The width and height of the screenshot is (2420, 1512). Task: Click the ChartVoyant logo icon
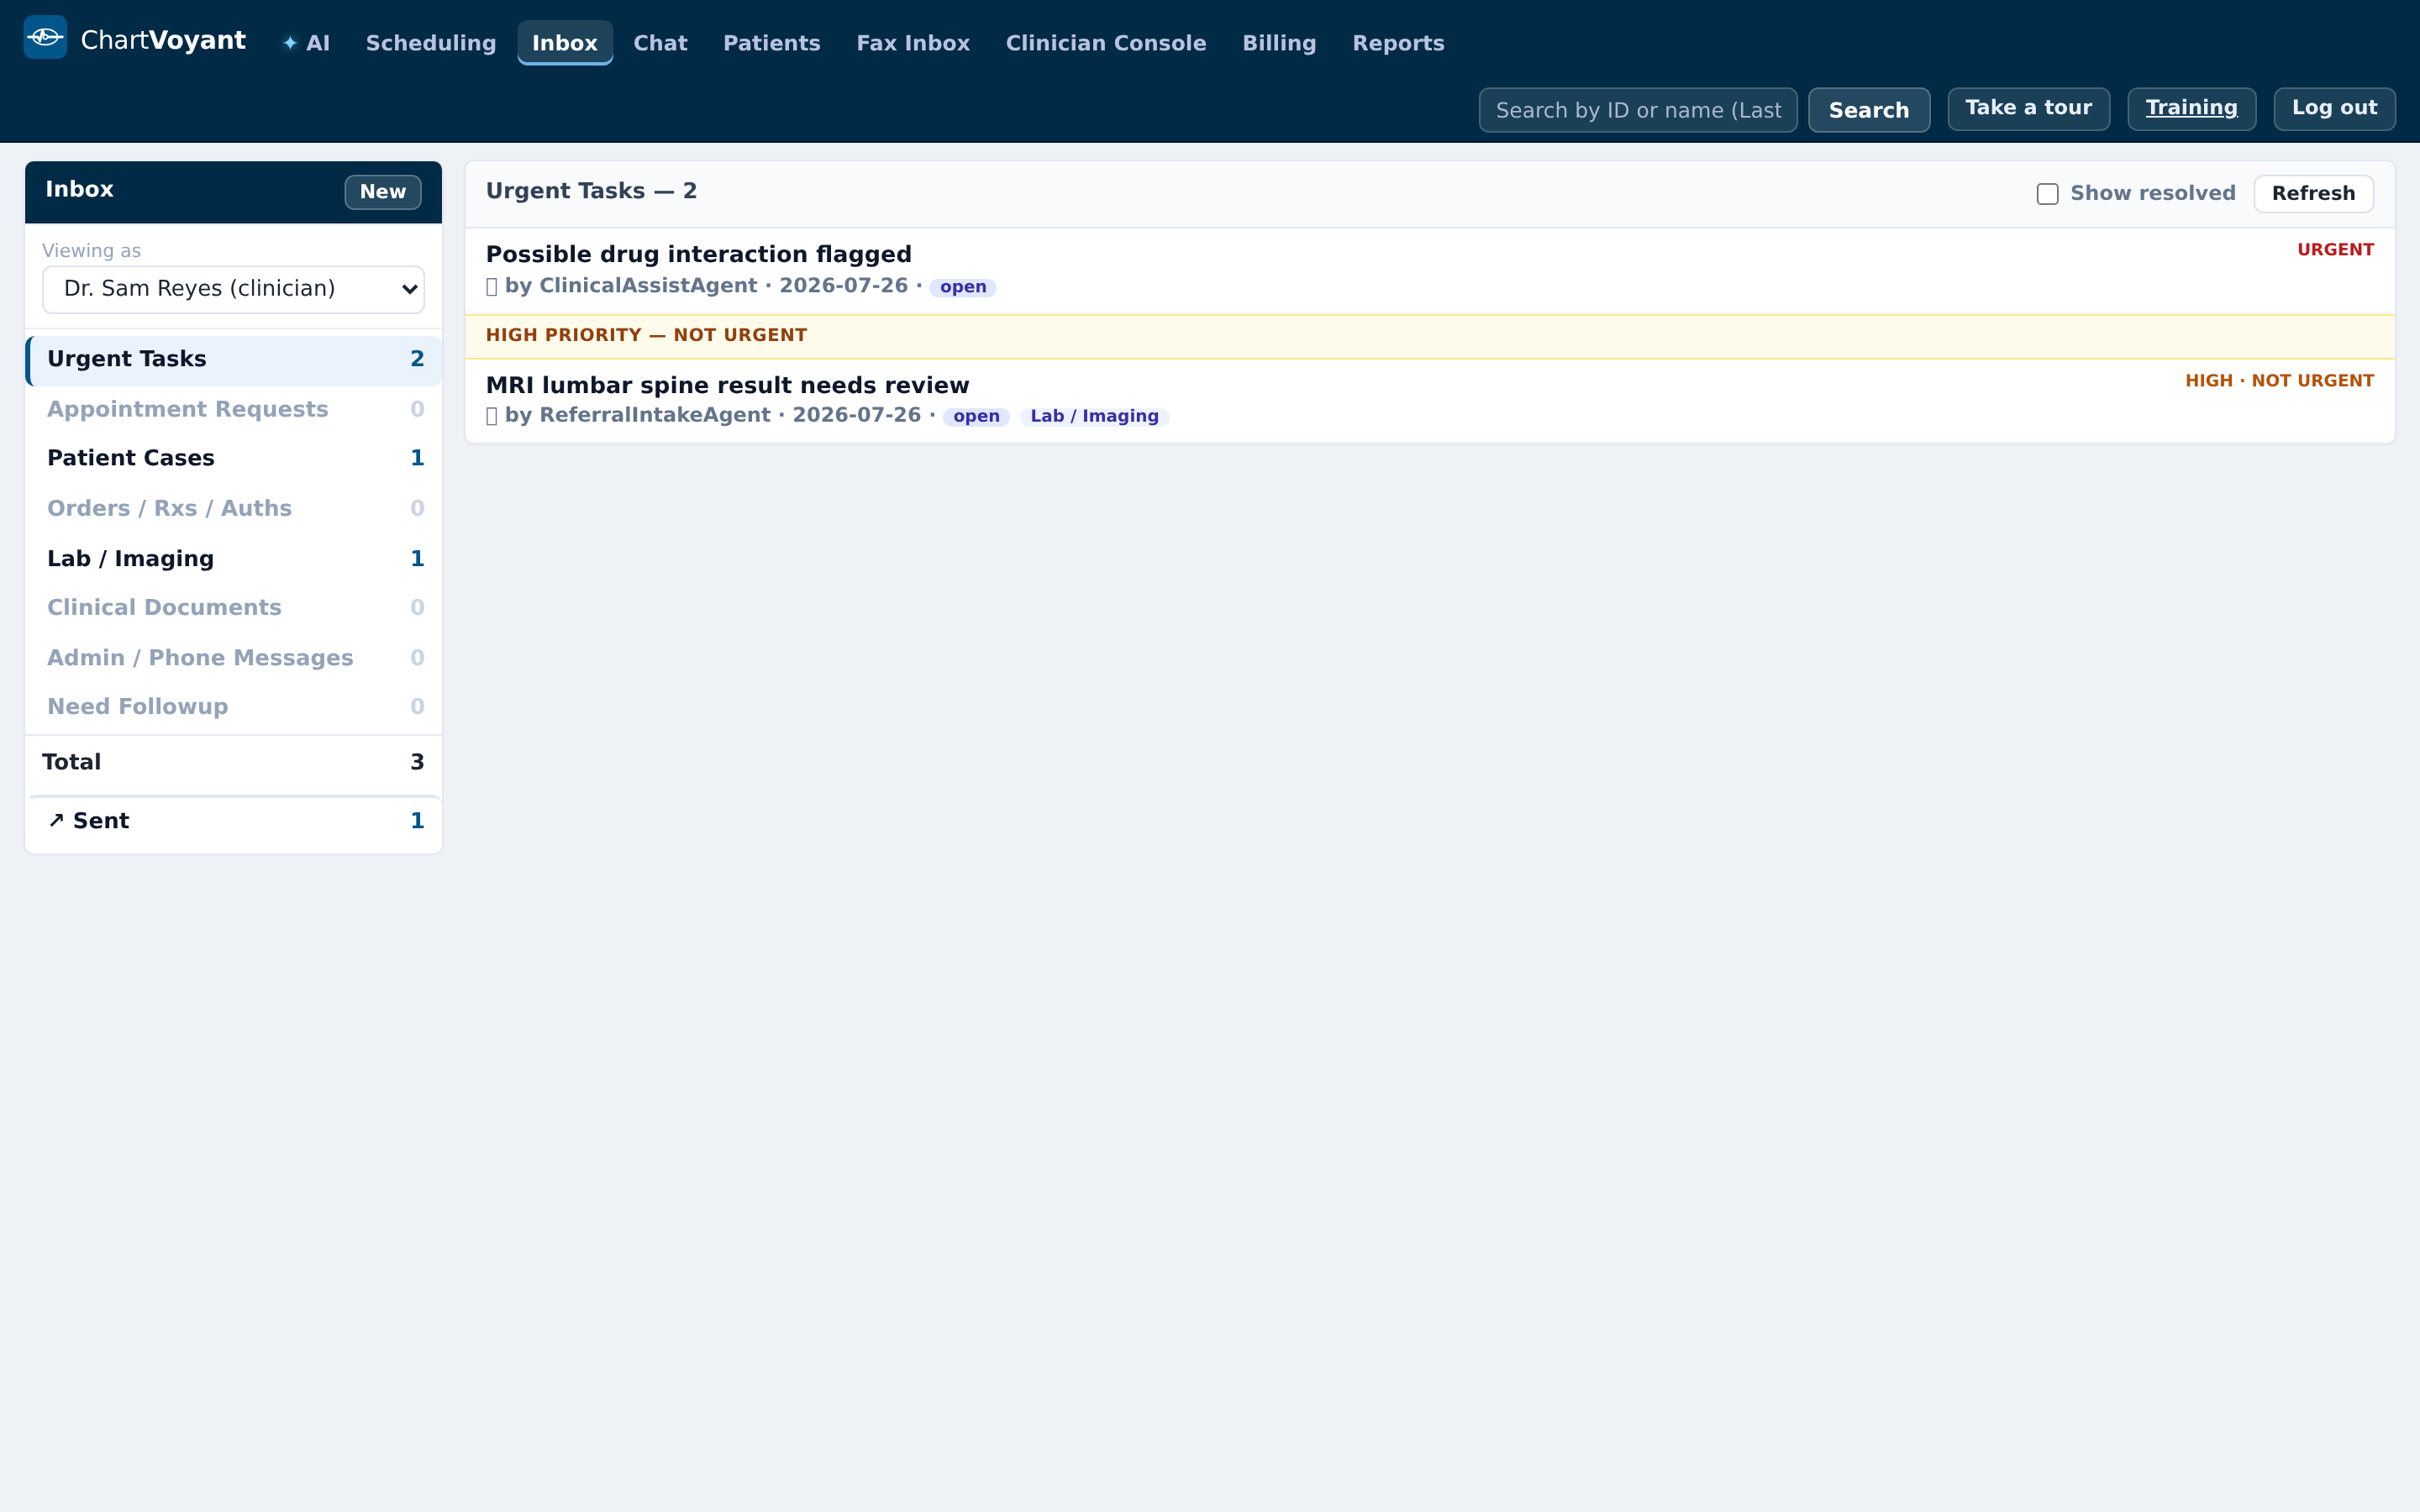pos(45,38)
